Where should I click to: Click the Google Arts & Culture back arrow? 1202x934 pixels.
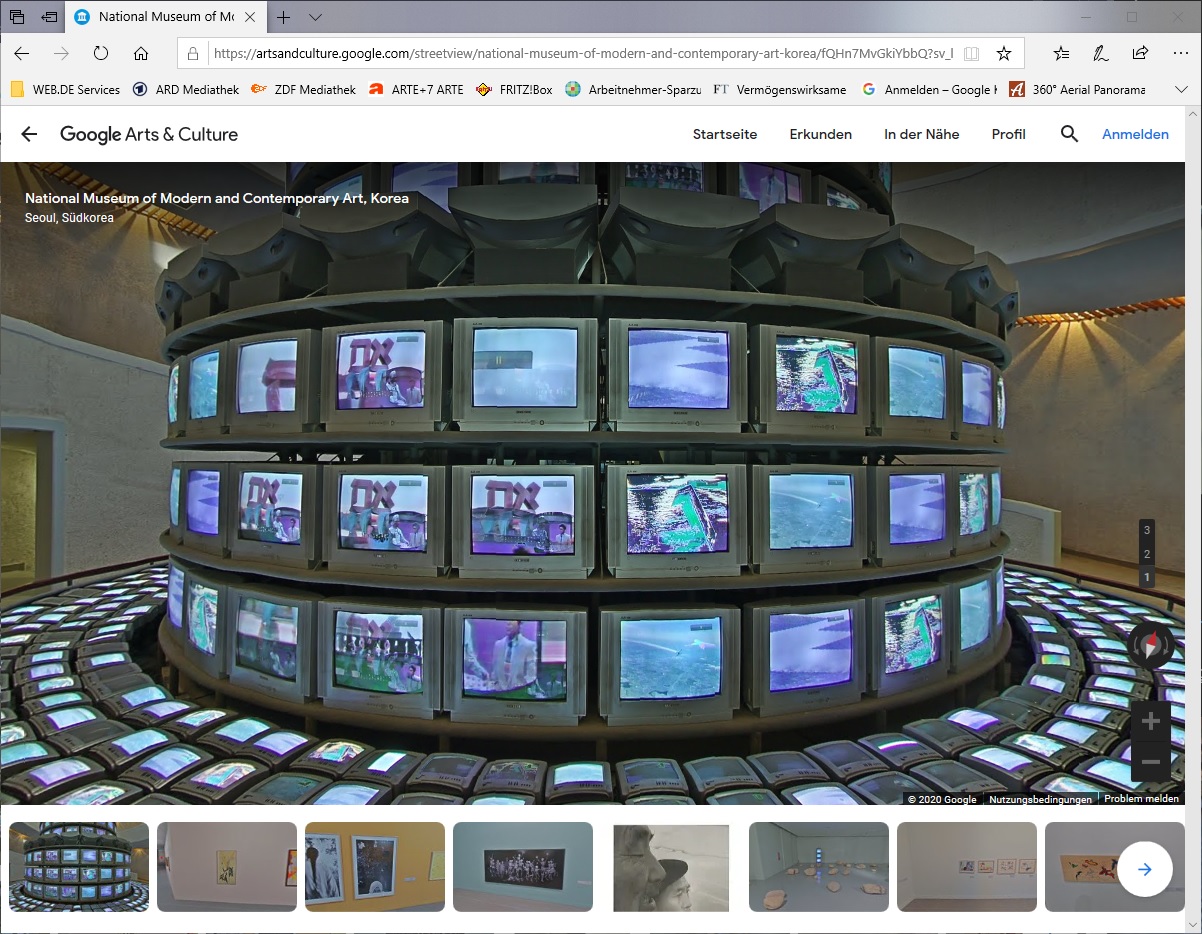[29, 134]
